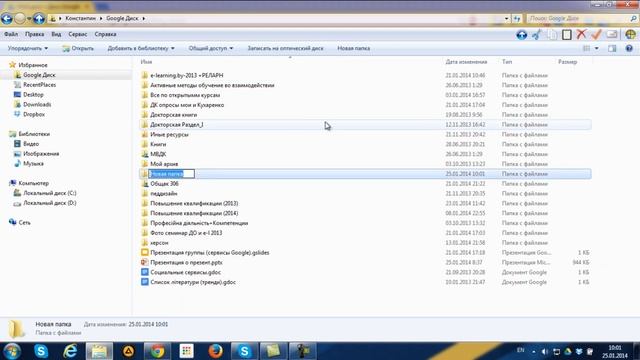Viewport: 640px width, 360px height.
Task: Click the red X Delete toolbar icon
Action: pyautogui.click(x=581, y=34)
